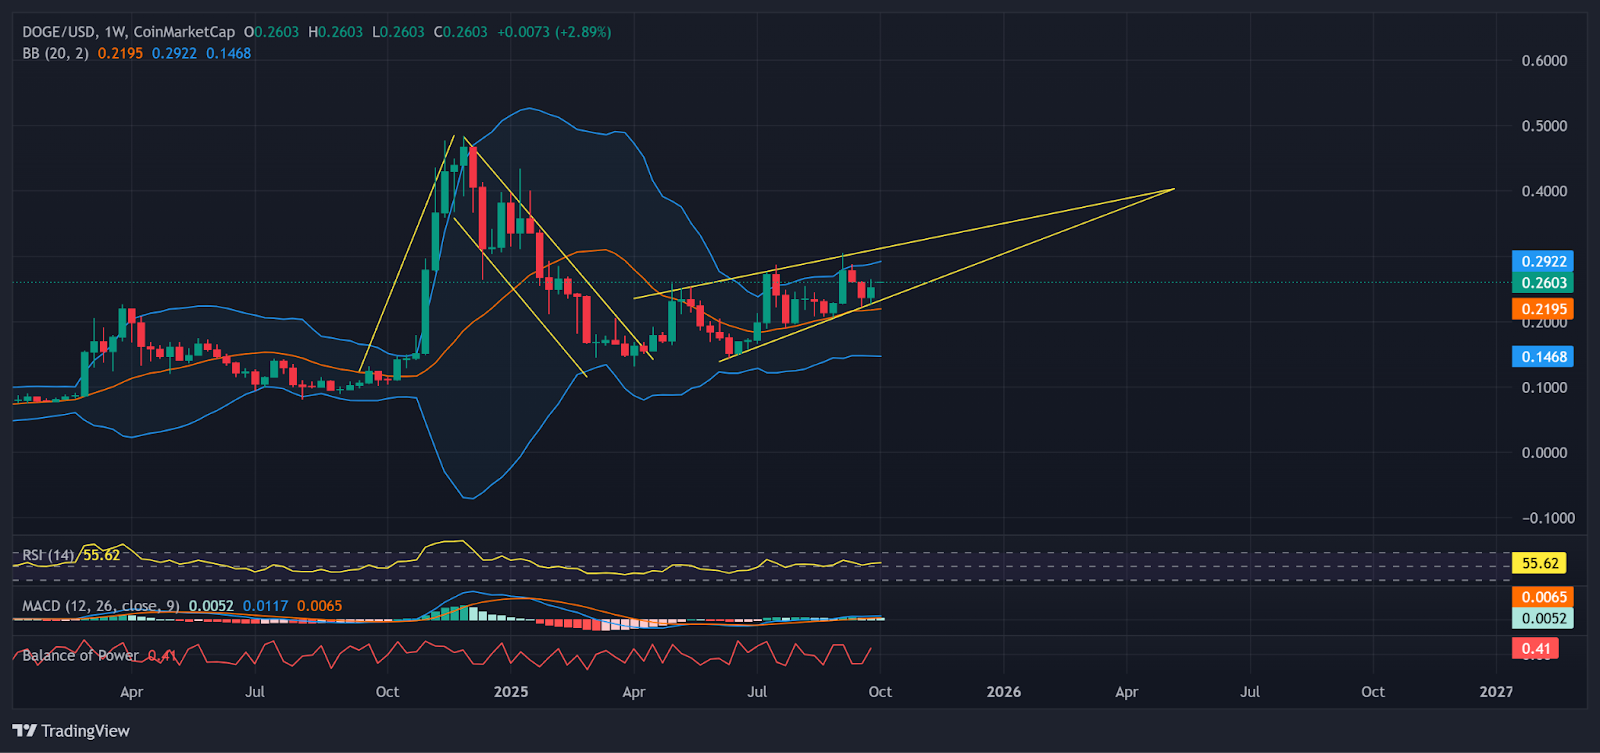
Task: Click the yellow 55.62 RSI value tag
Action: point(1539,563)
